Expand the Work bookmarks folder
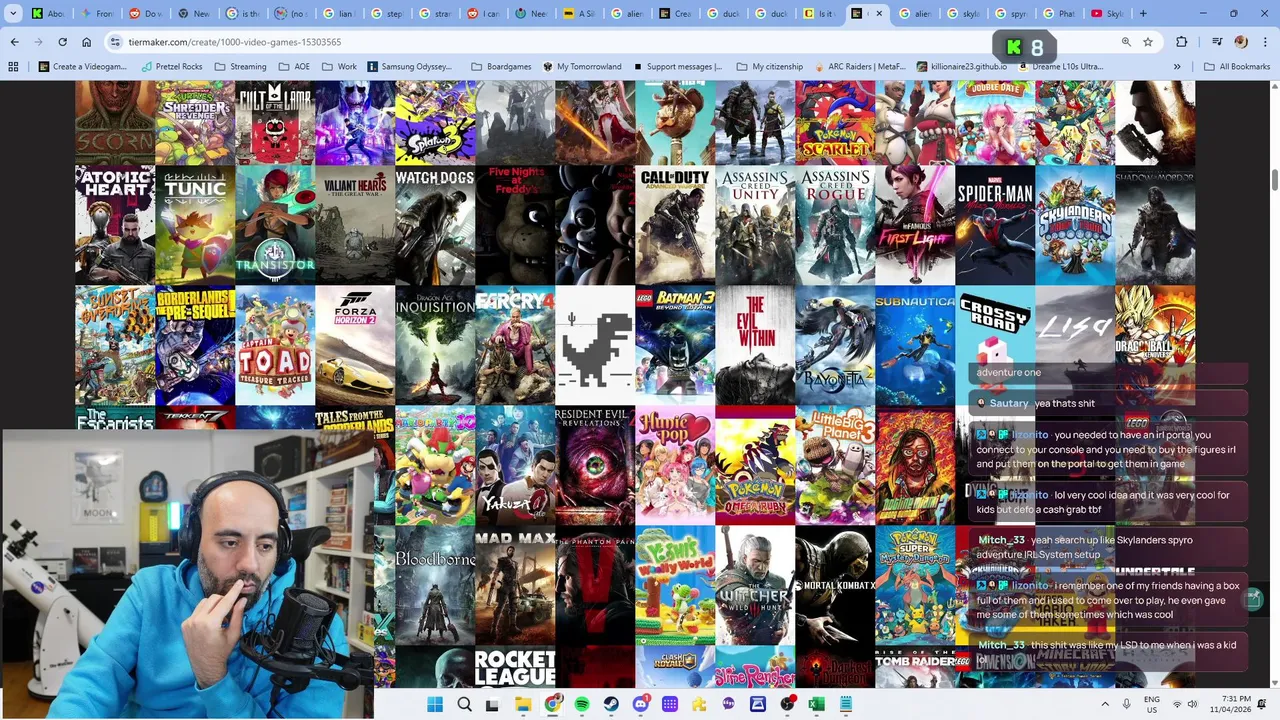This screenshot has width=1280, height=720. [338, 67]
